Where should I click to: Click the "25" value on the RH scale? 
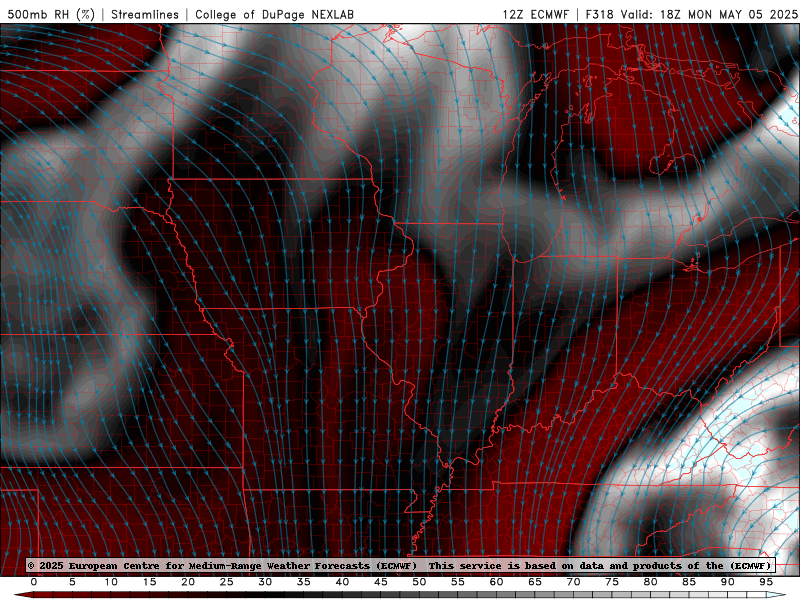227,582
